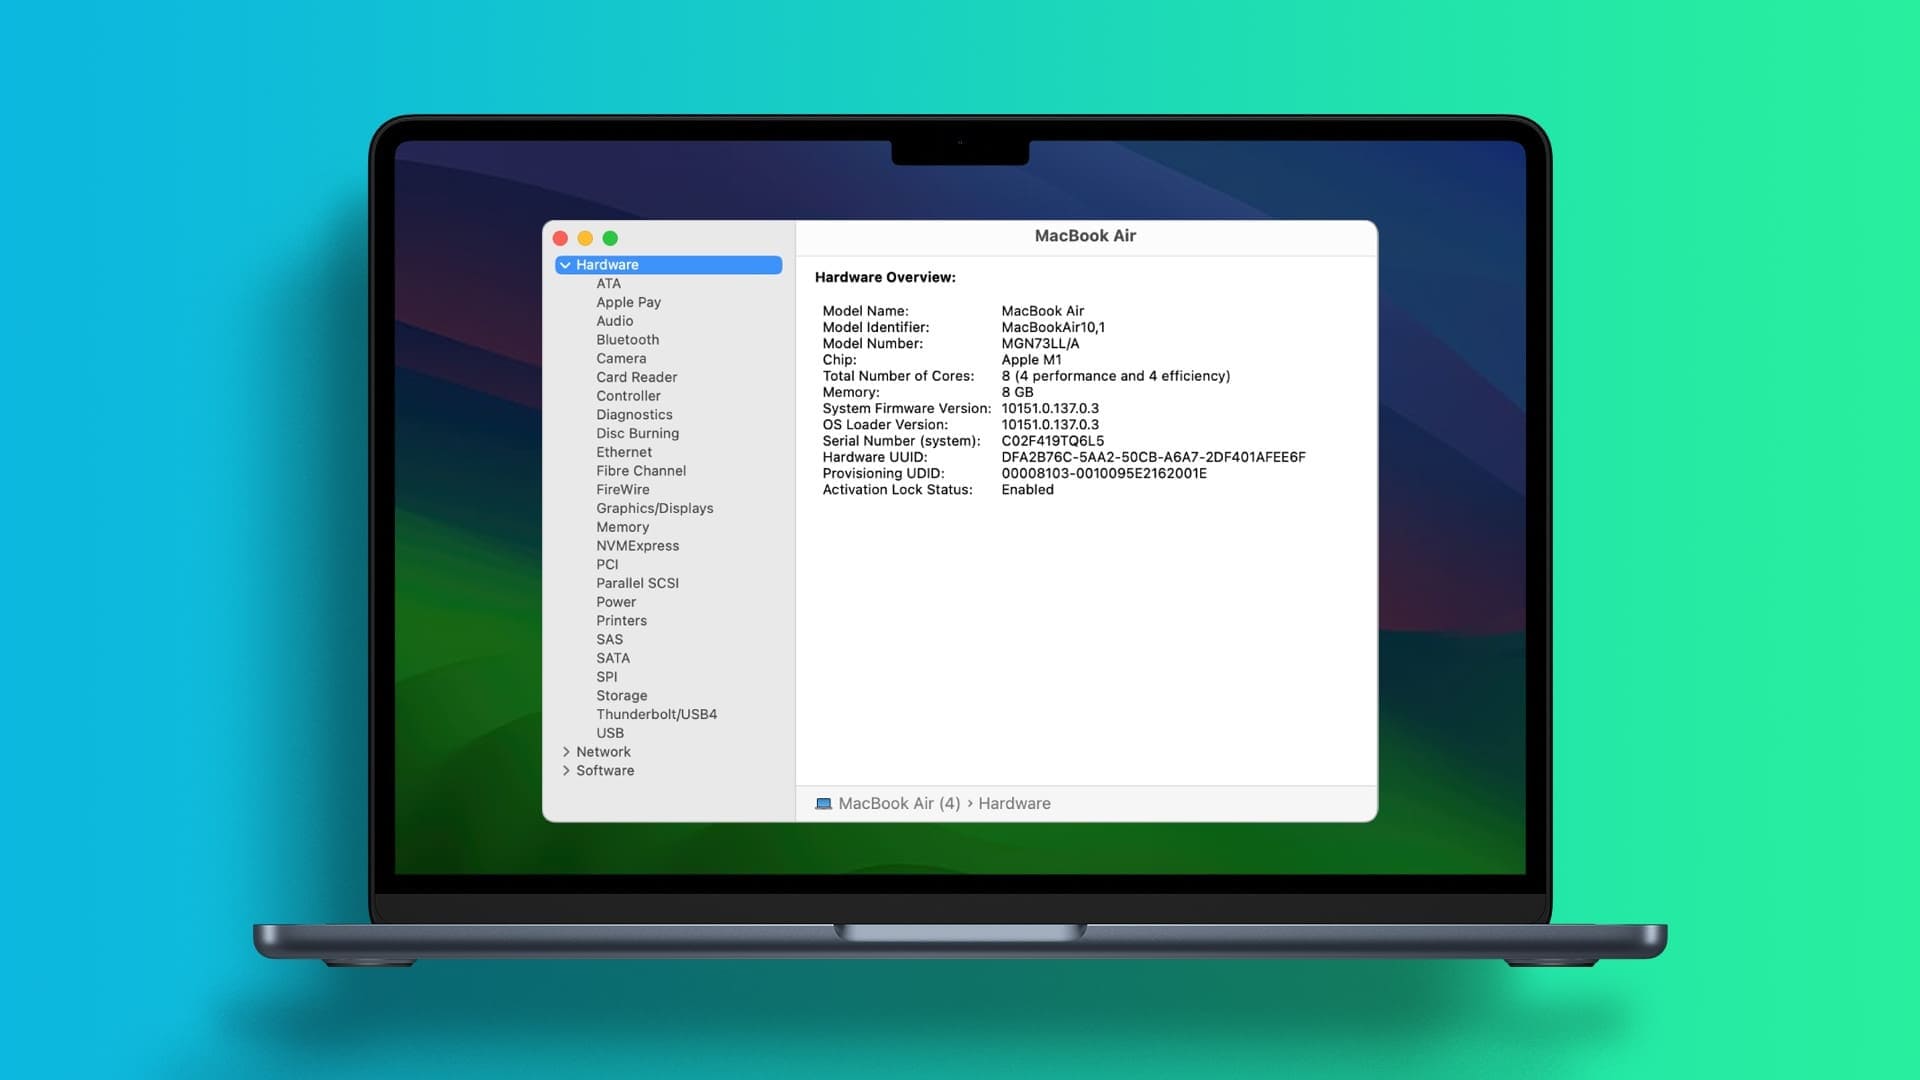Viewport: 1920px width, 1080px height.
Task: Click the Hardware UUID value
Action: [x=1153, y=458]
